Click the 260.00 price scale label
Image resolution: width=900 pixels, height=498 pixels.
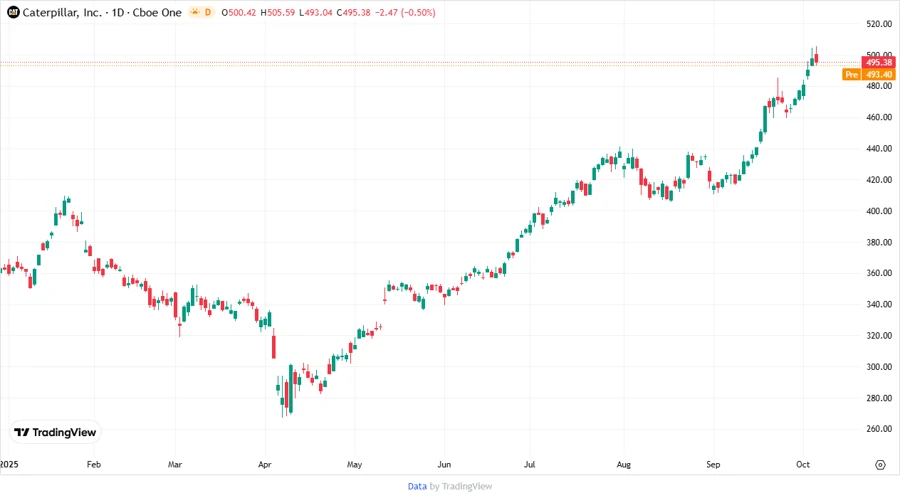(880, 429)
